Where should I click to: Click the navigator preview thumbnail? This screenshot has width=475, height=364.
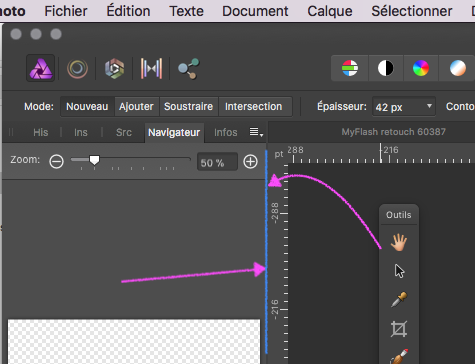tap(134, 342)
